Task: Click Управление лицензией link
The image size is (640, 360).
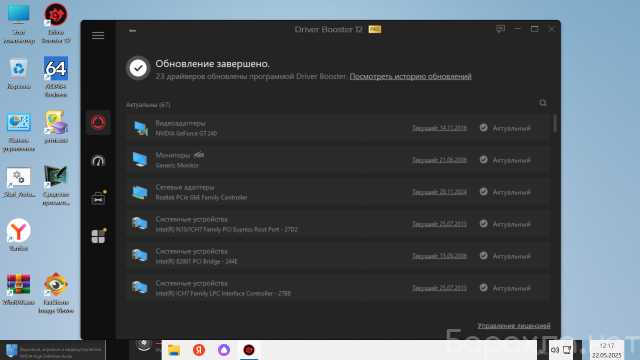Action: click(514, 326)
